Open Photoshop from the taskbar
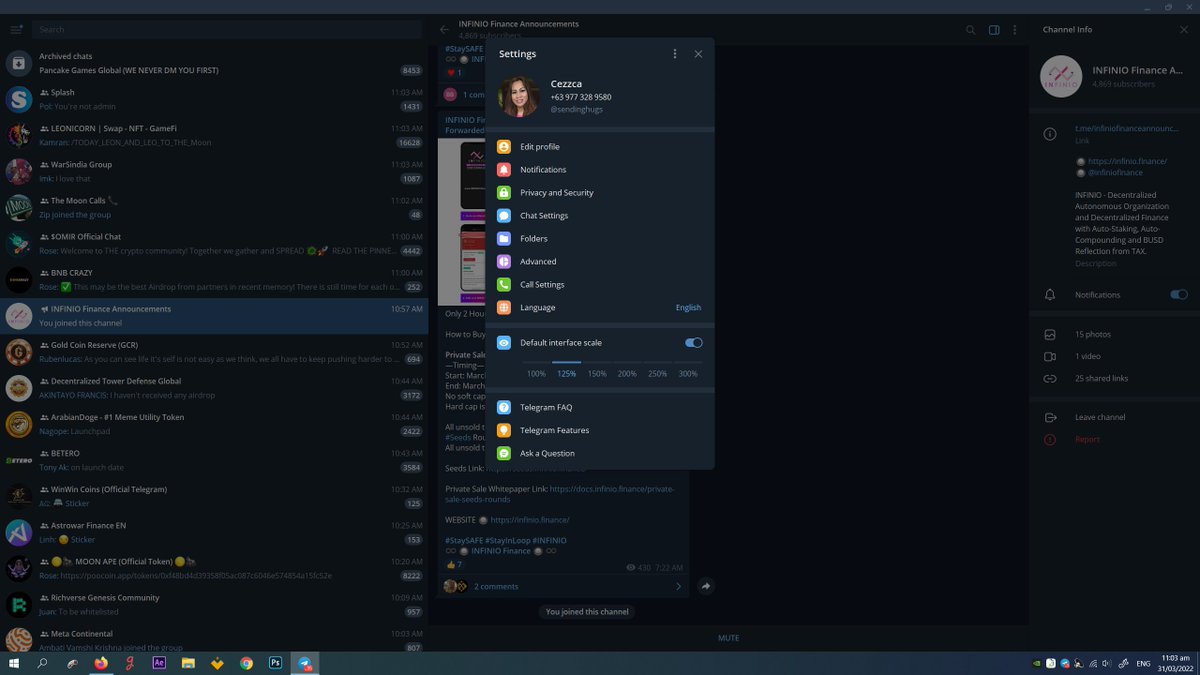 [276, 663]
